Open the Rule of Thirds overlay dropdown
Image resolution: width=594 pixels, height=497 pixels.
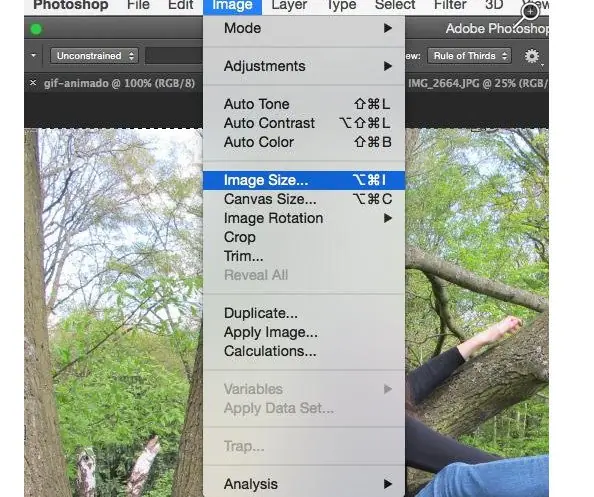pyautogui.click(x=469, y=56)
